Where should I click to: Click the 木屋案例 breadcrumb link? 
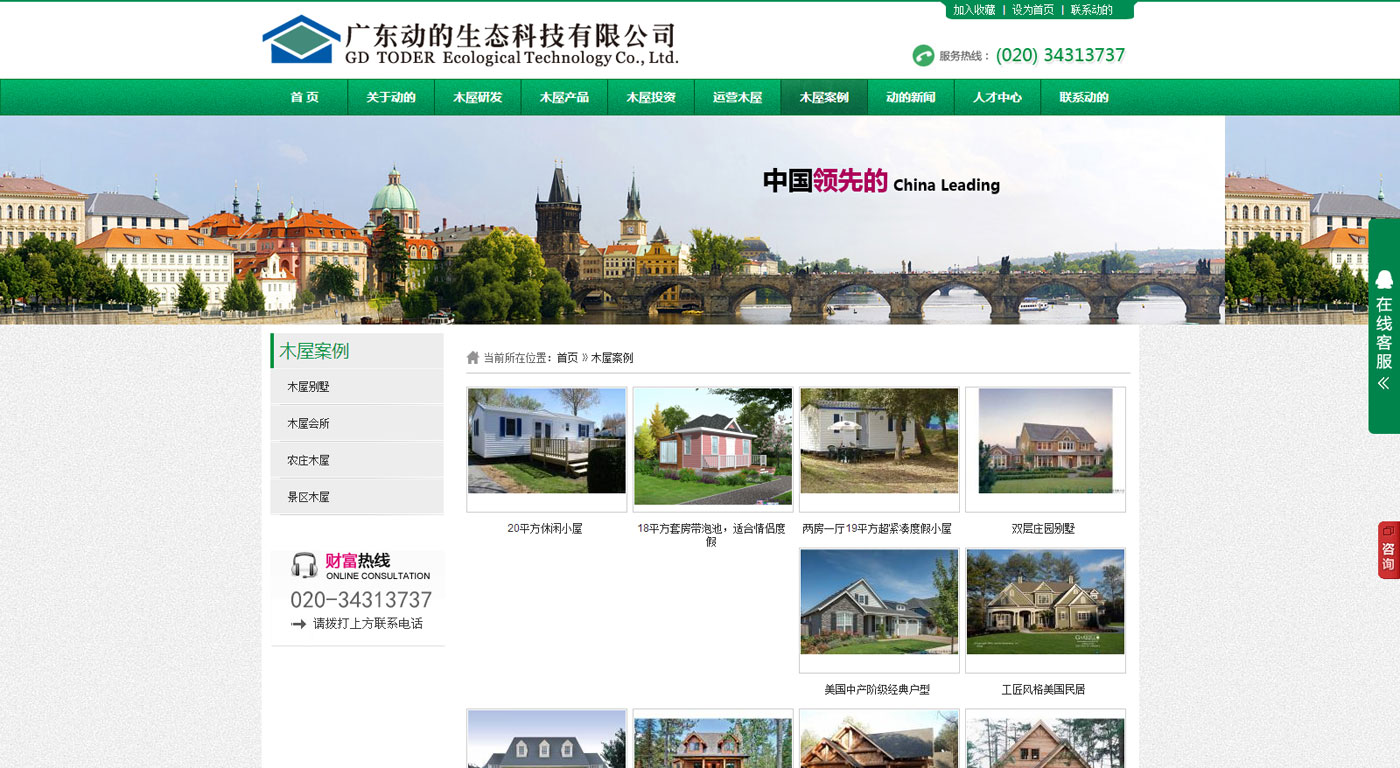pyautogui.click(x=612, y=358)
